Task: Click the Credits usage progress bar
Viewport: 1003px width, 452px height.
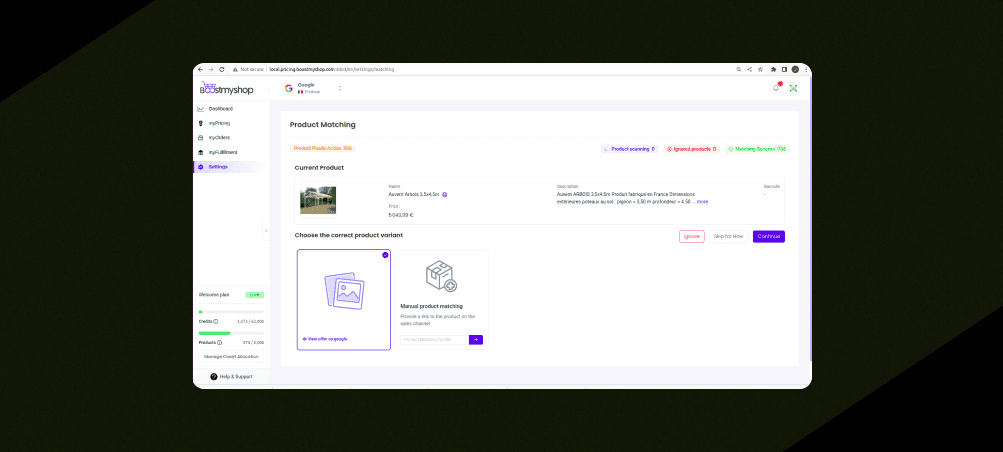Action: [231, 312]
